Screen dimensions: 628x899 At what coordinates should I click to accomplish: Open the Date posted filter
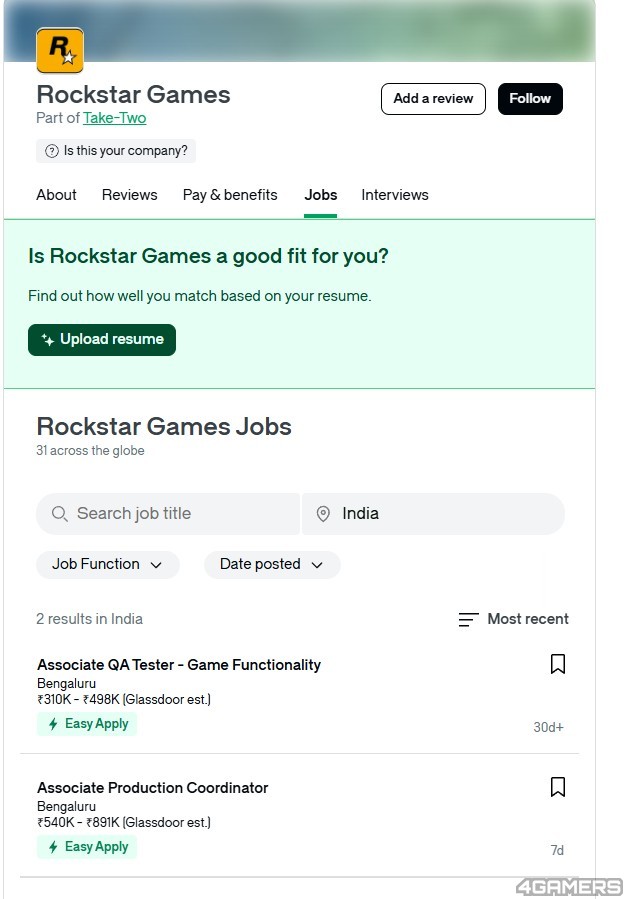click(x=272, y=565)
